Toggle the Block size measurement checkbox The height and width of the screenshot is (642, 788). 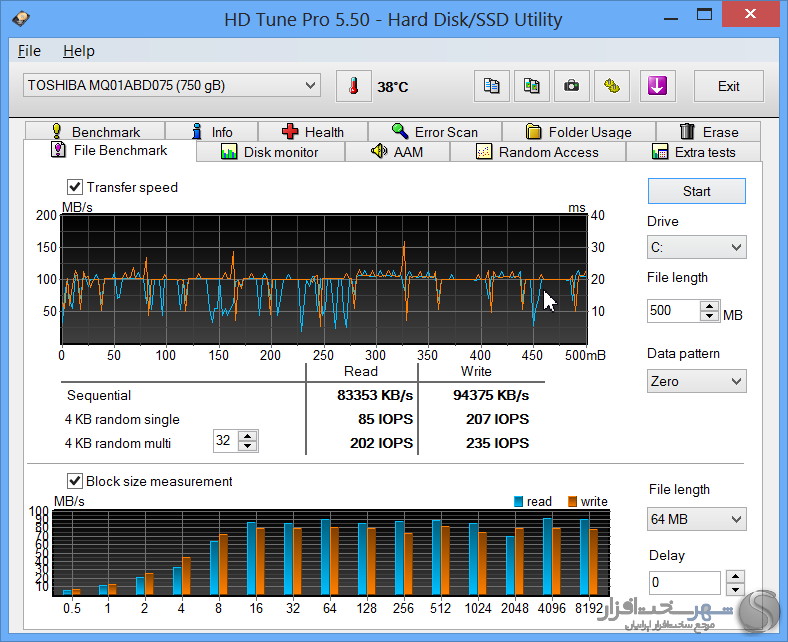point(75,481)
